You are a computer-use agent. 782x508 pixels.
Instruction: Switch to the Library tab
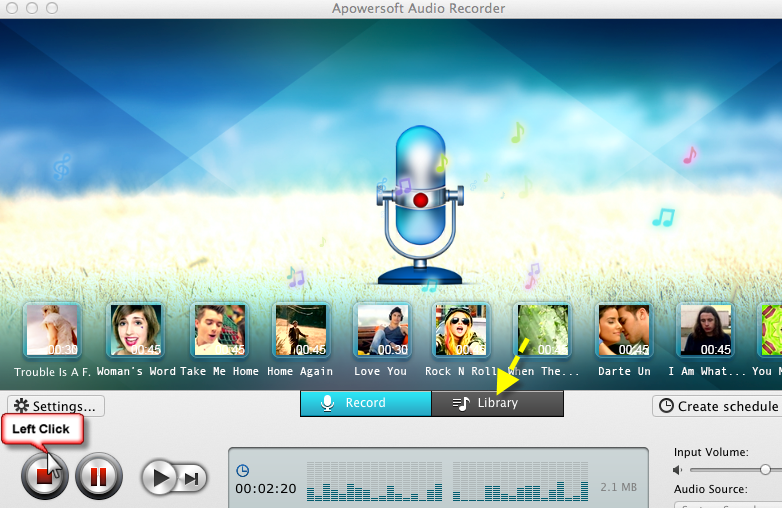pos(497,403)
